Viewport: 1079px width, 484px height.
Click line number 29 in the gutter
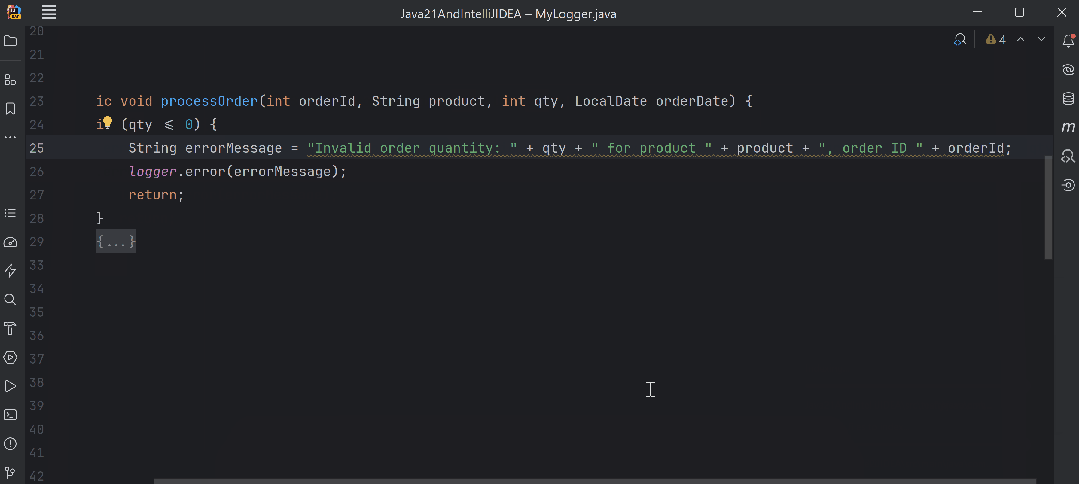(x=37, y=242)
